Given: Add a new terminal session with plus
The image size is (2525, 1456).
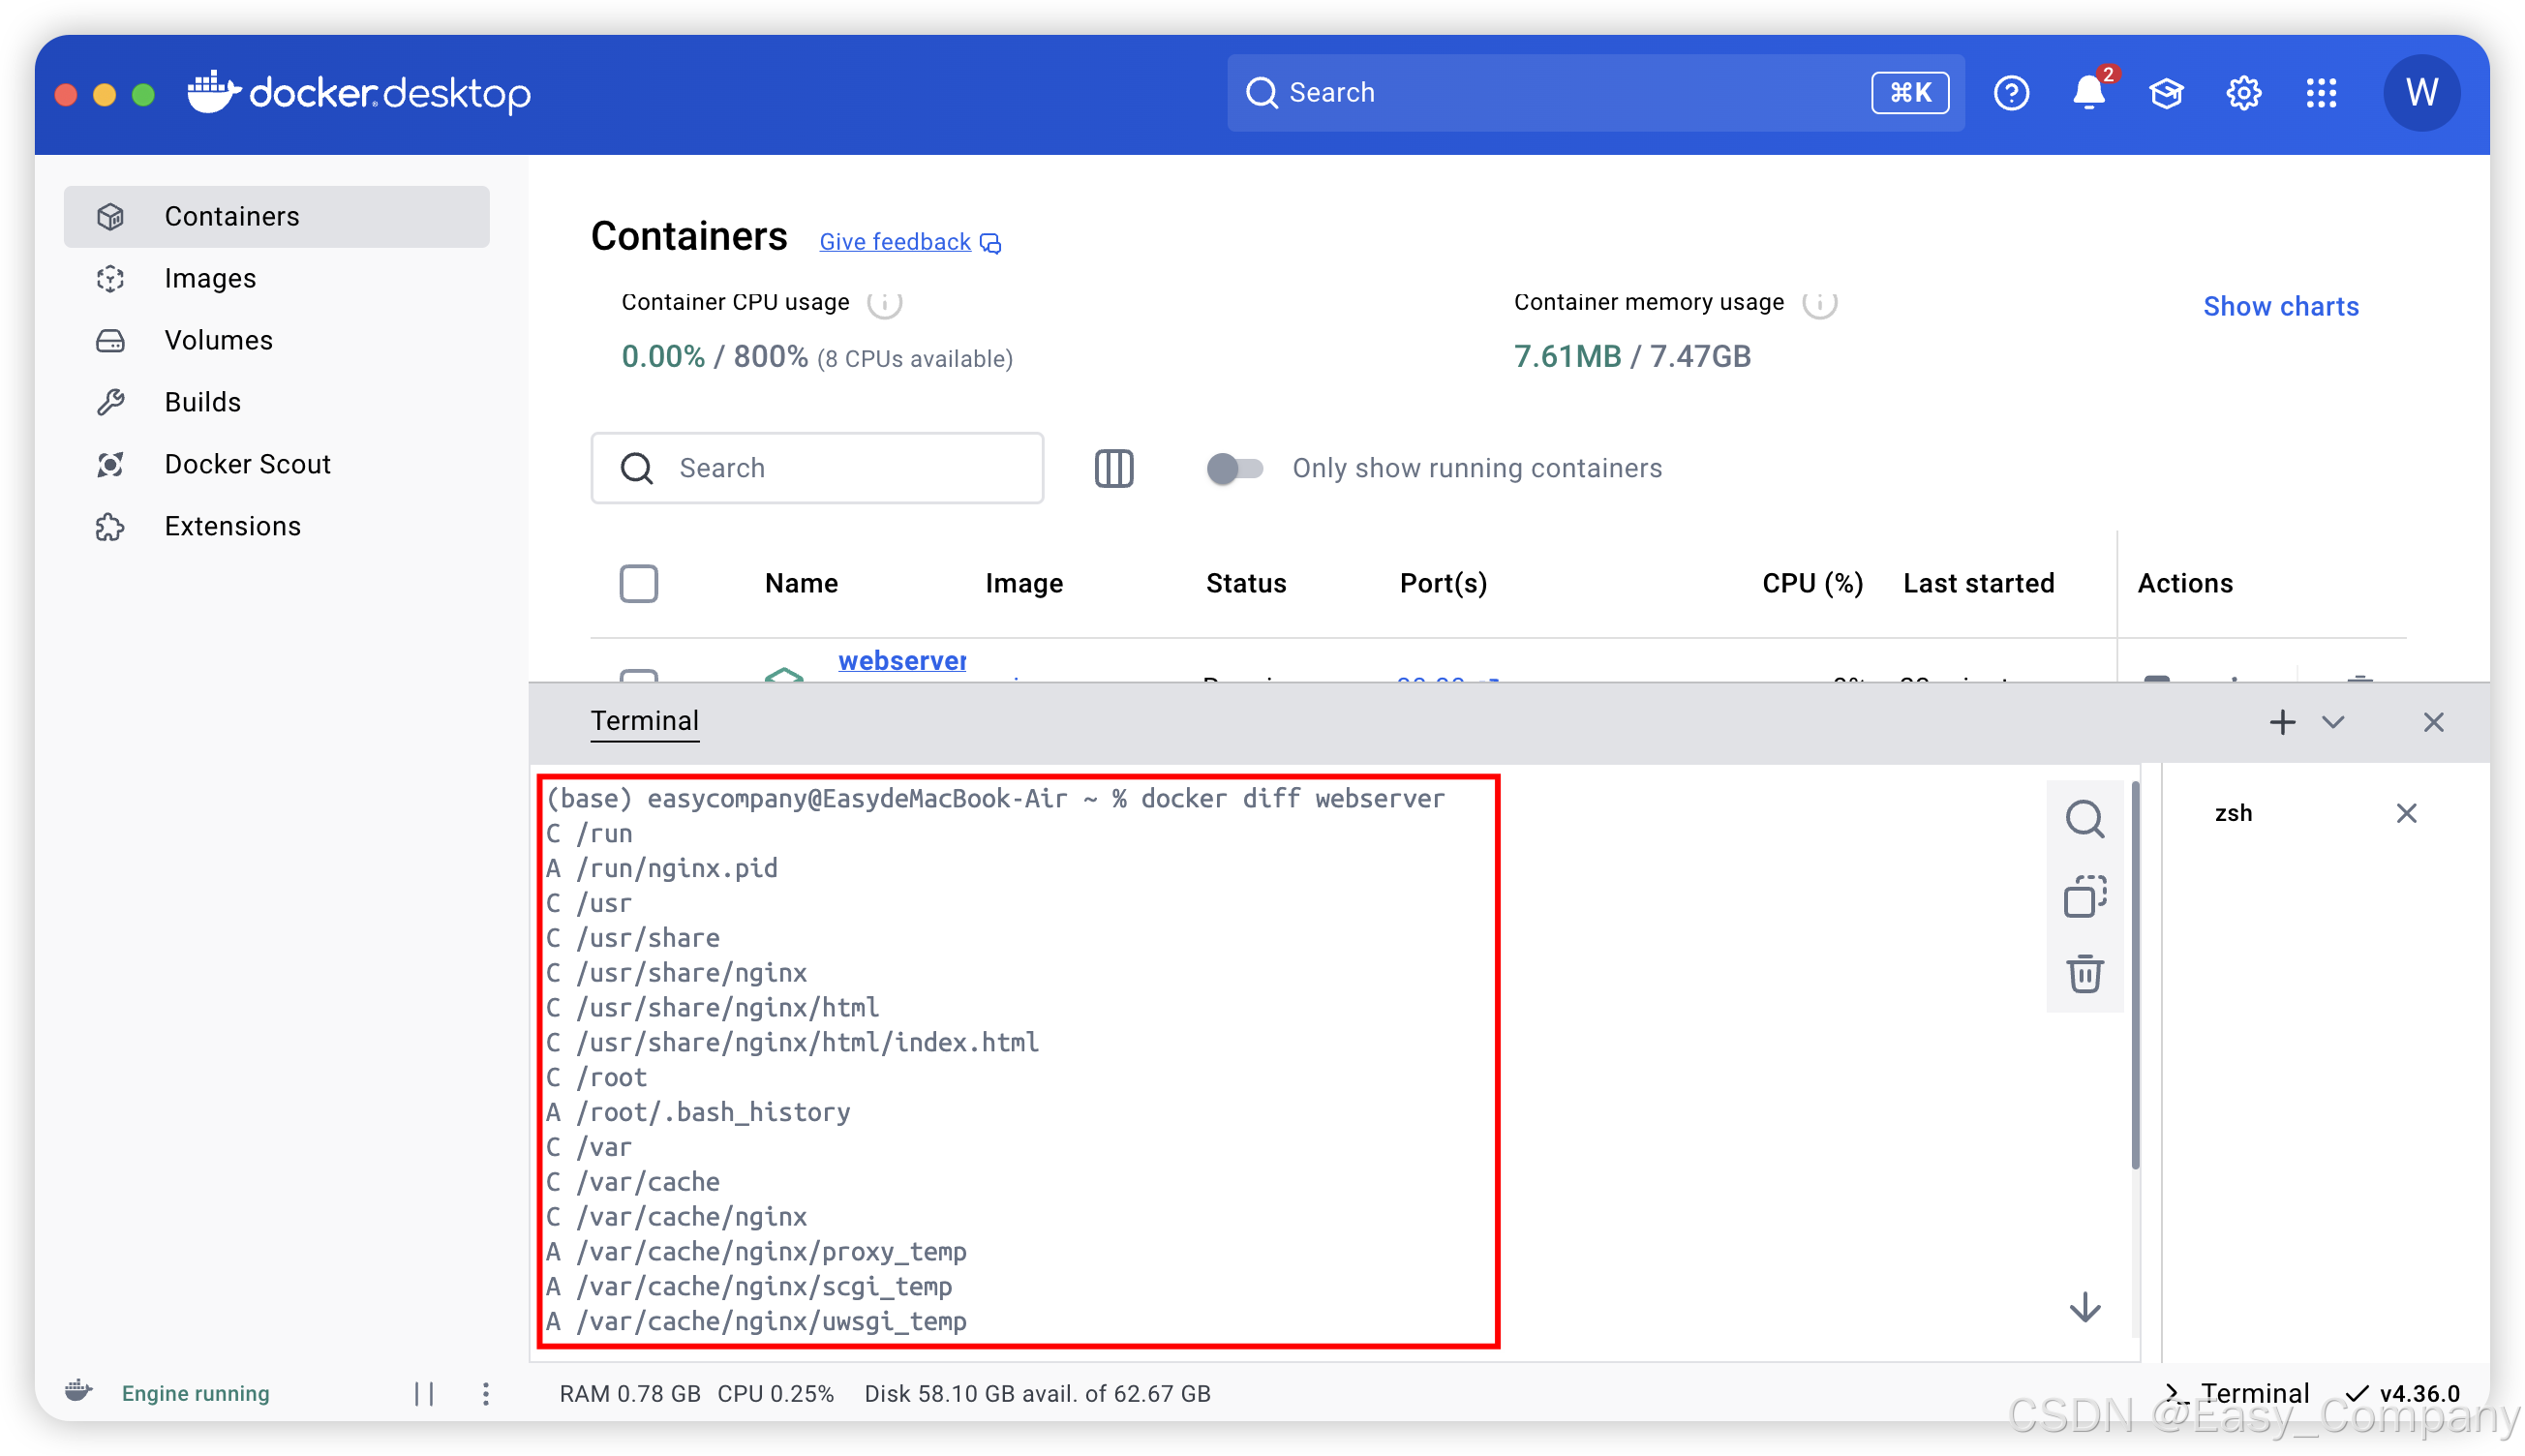Looking at the screenshot, I should click(x=2282, y=722).
